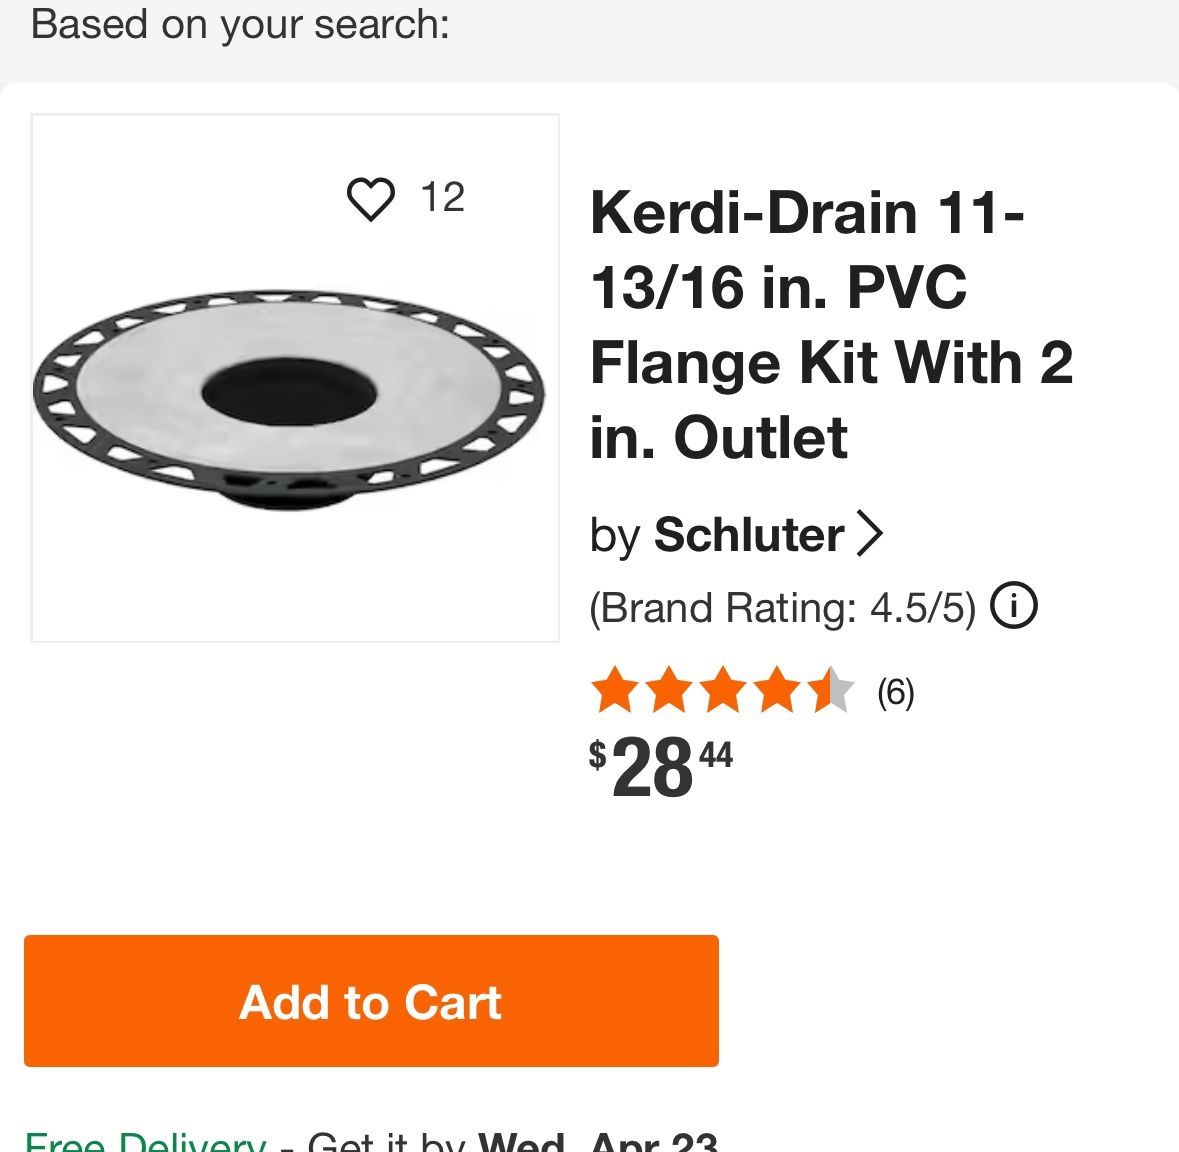Click the Wed, Apr 23 delivery date
Image resolution: width=1179 pixels, height=1152 pixels.
[x=597, y=1142]
